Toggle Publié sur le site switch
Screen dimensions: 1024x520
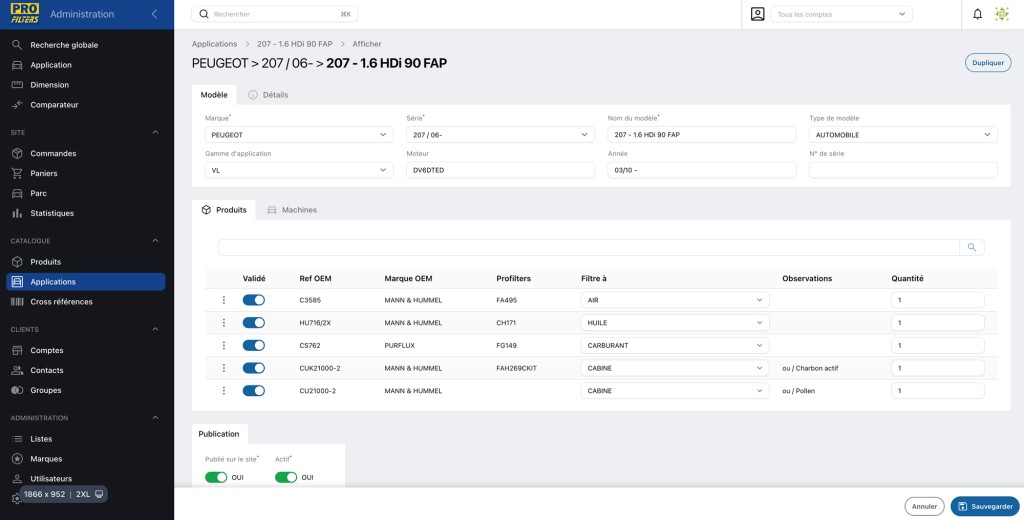[x=216, y=478]
